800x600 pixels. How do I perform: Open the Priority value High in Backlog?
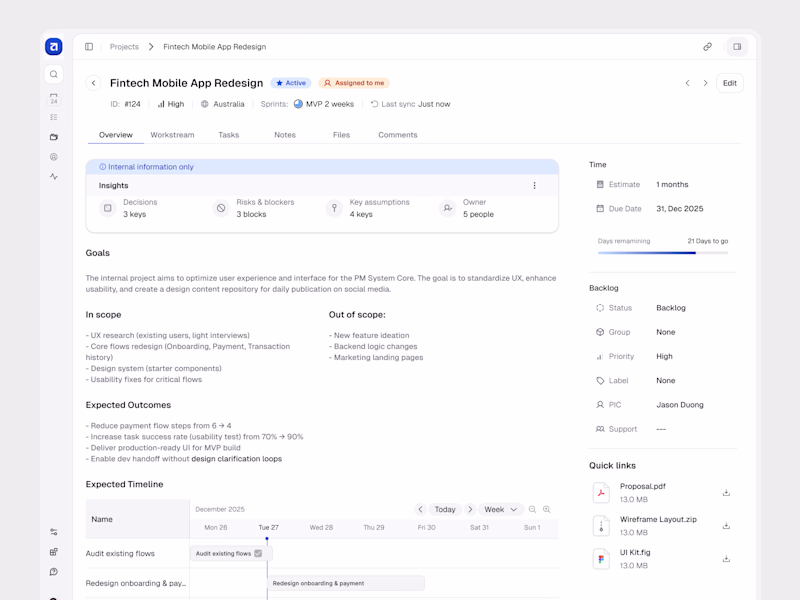pos(664,357)
